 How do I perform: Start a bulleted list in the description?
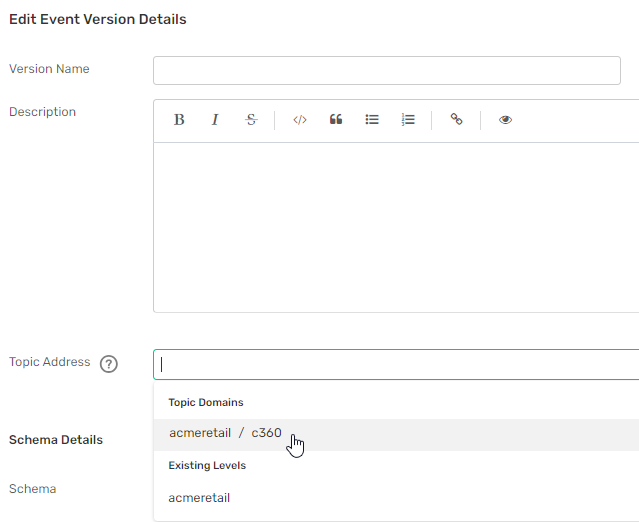tap(372, 120)
